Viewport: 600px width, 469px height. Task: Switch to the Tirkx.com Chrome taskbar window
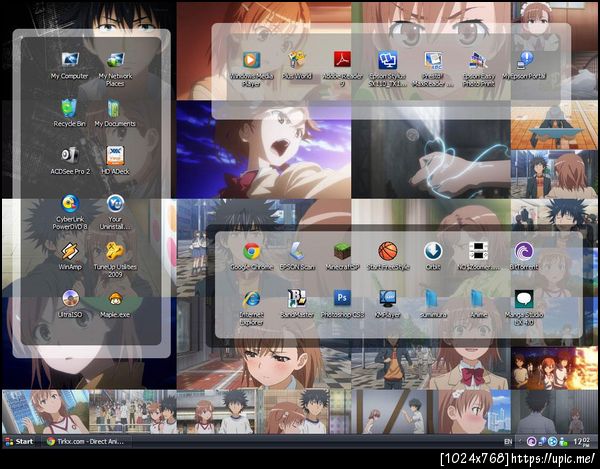coord(86,441)
